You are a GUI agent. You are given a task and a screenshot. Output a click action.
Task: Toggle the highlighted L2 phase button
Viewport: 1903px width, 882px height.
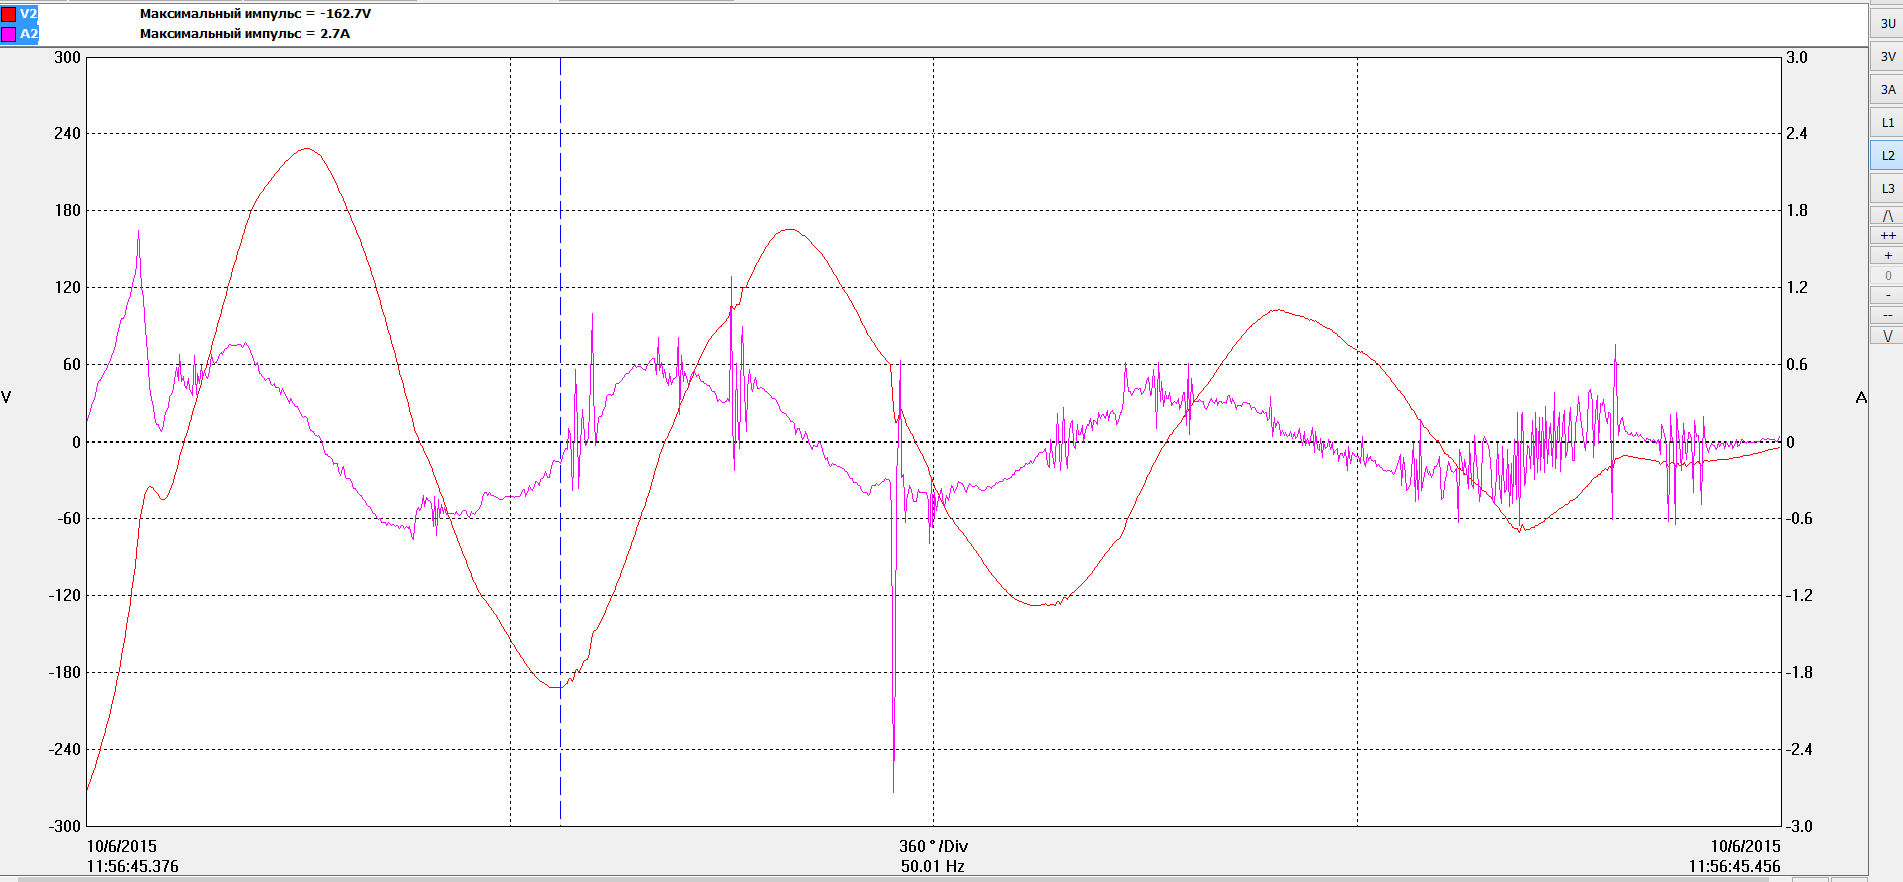(1887, 155)
